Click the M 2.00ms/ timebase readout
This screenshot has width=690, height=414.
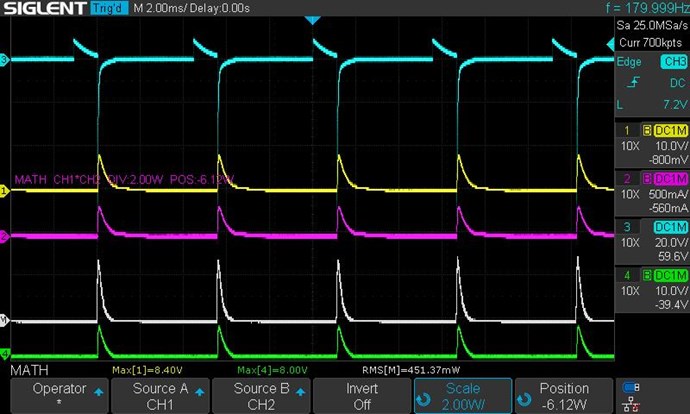pos(161,8)
